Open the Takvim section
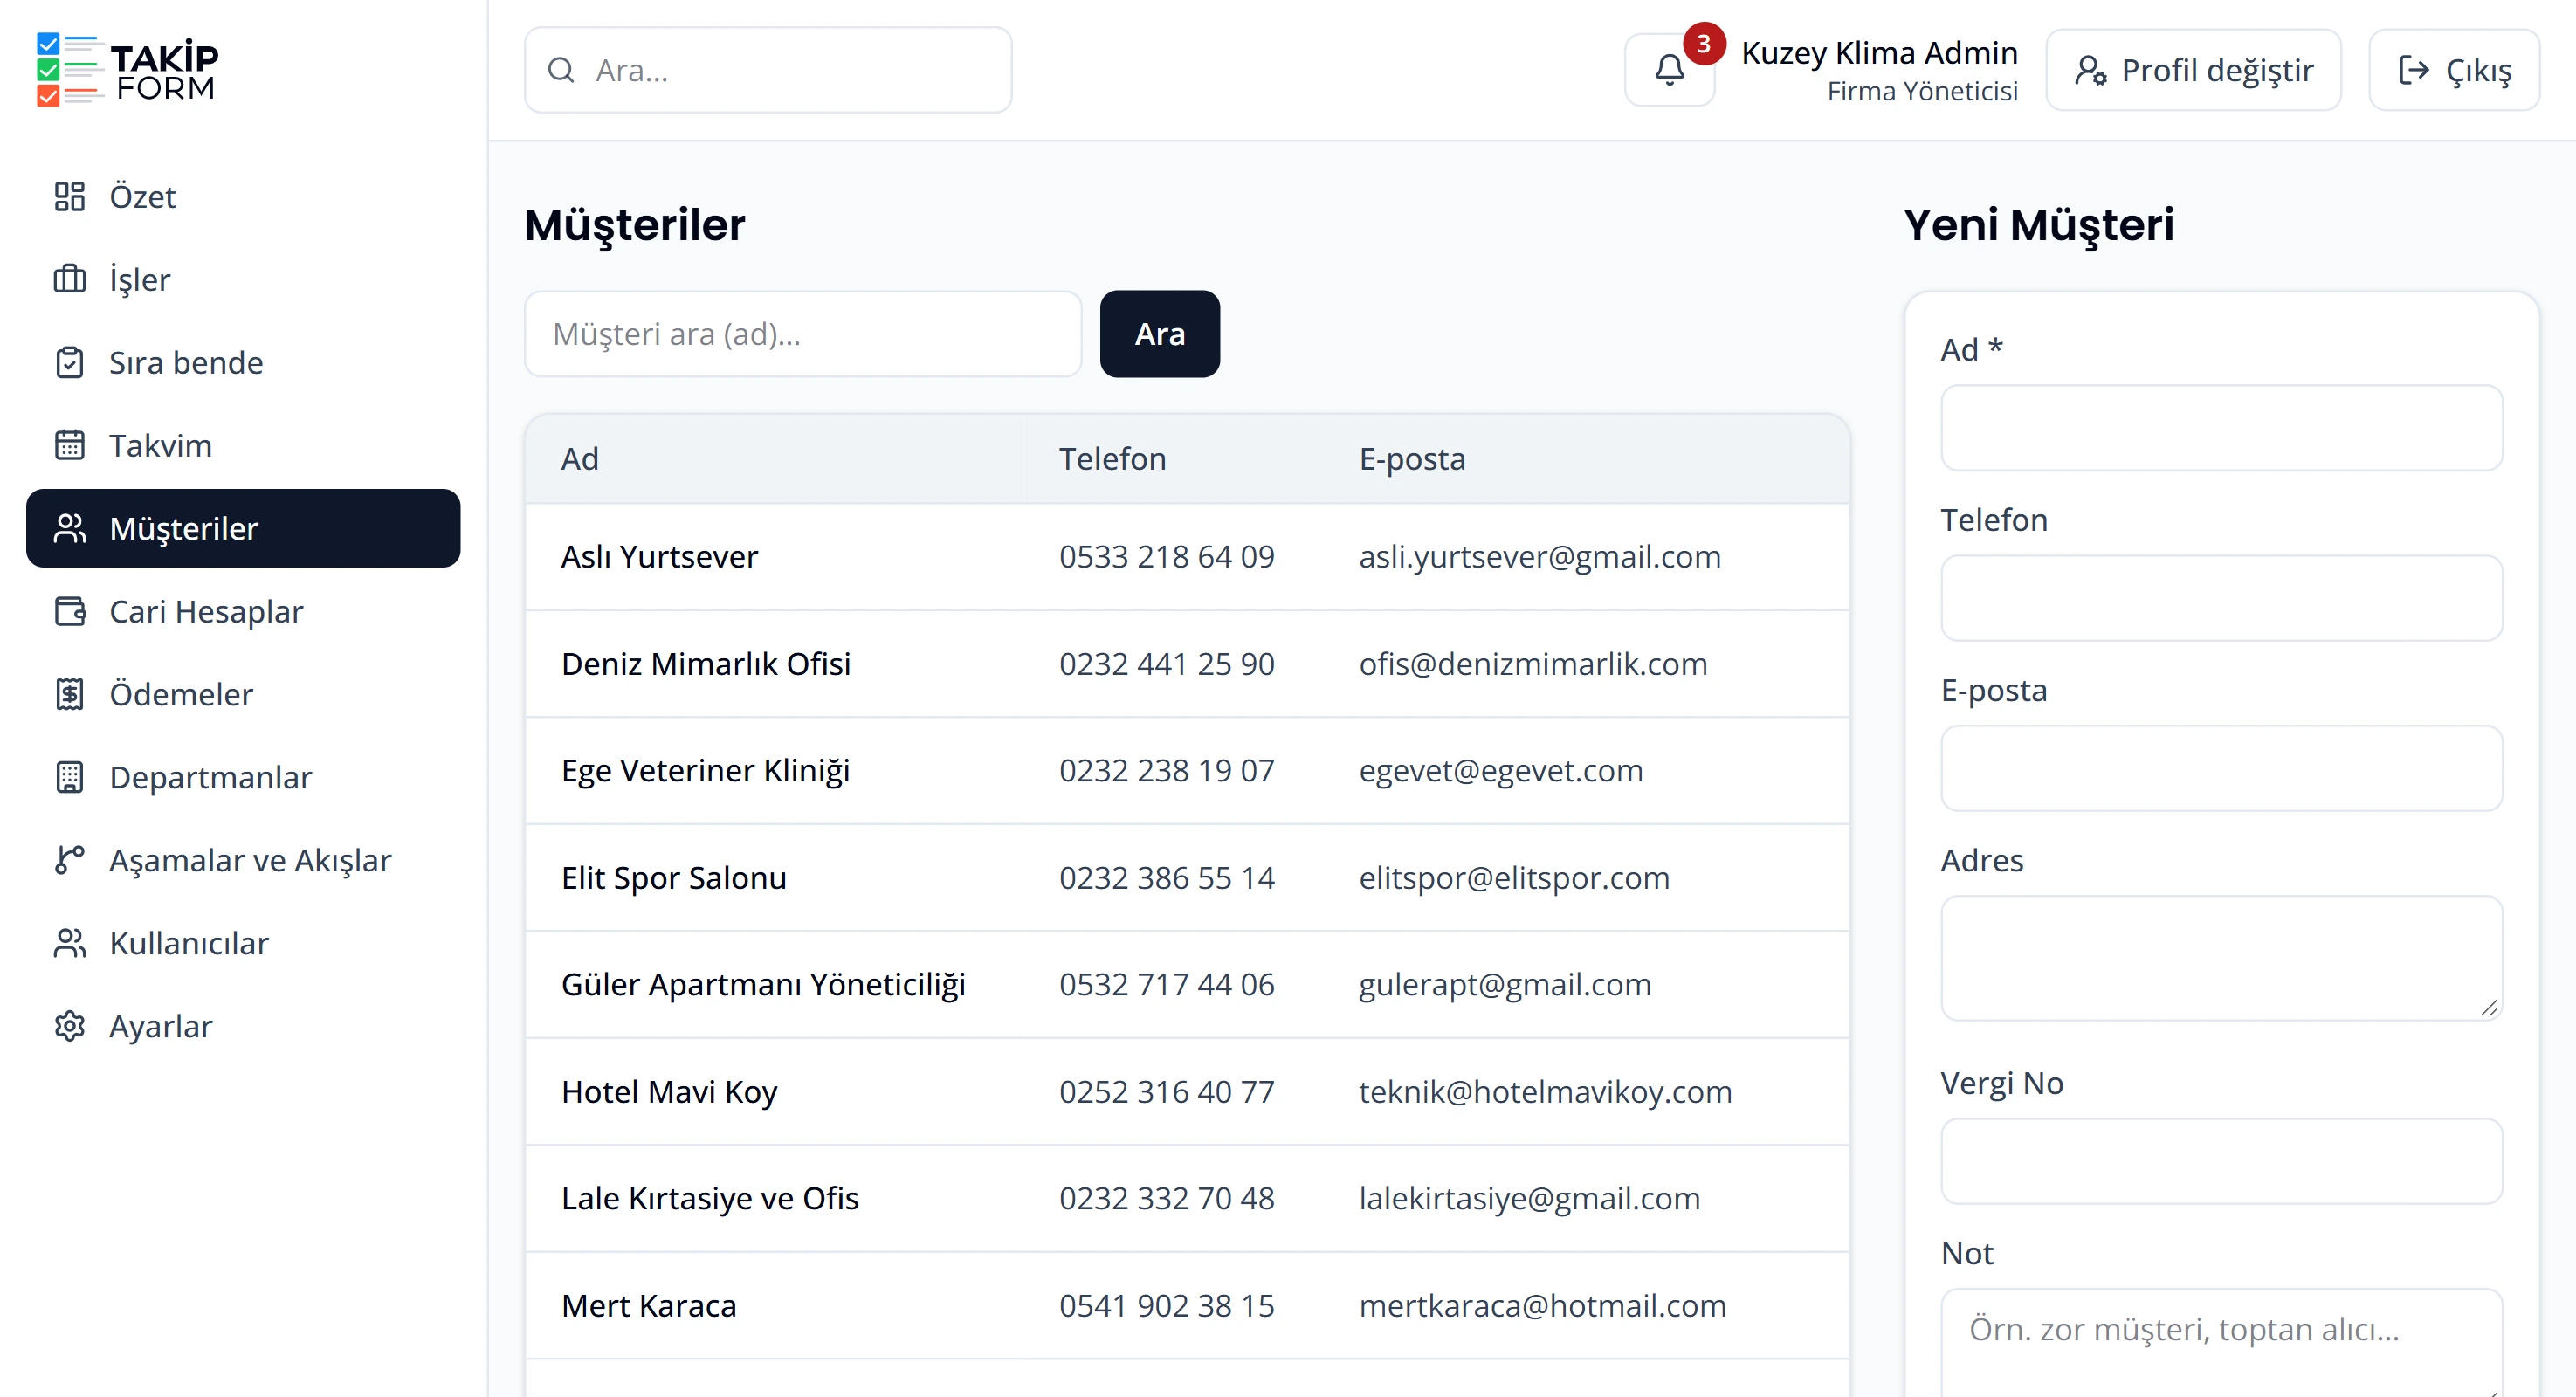2576x1397 pixels. click(x=243, y=446)
